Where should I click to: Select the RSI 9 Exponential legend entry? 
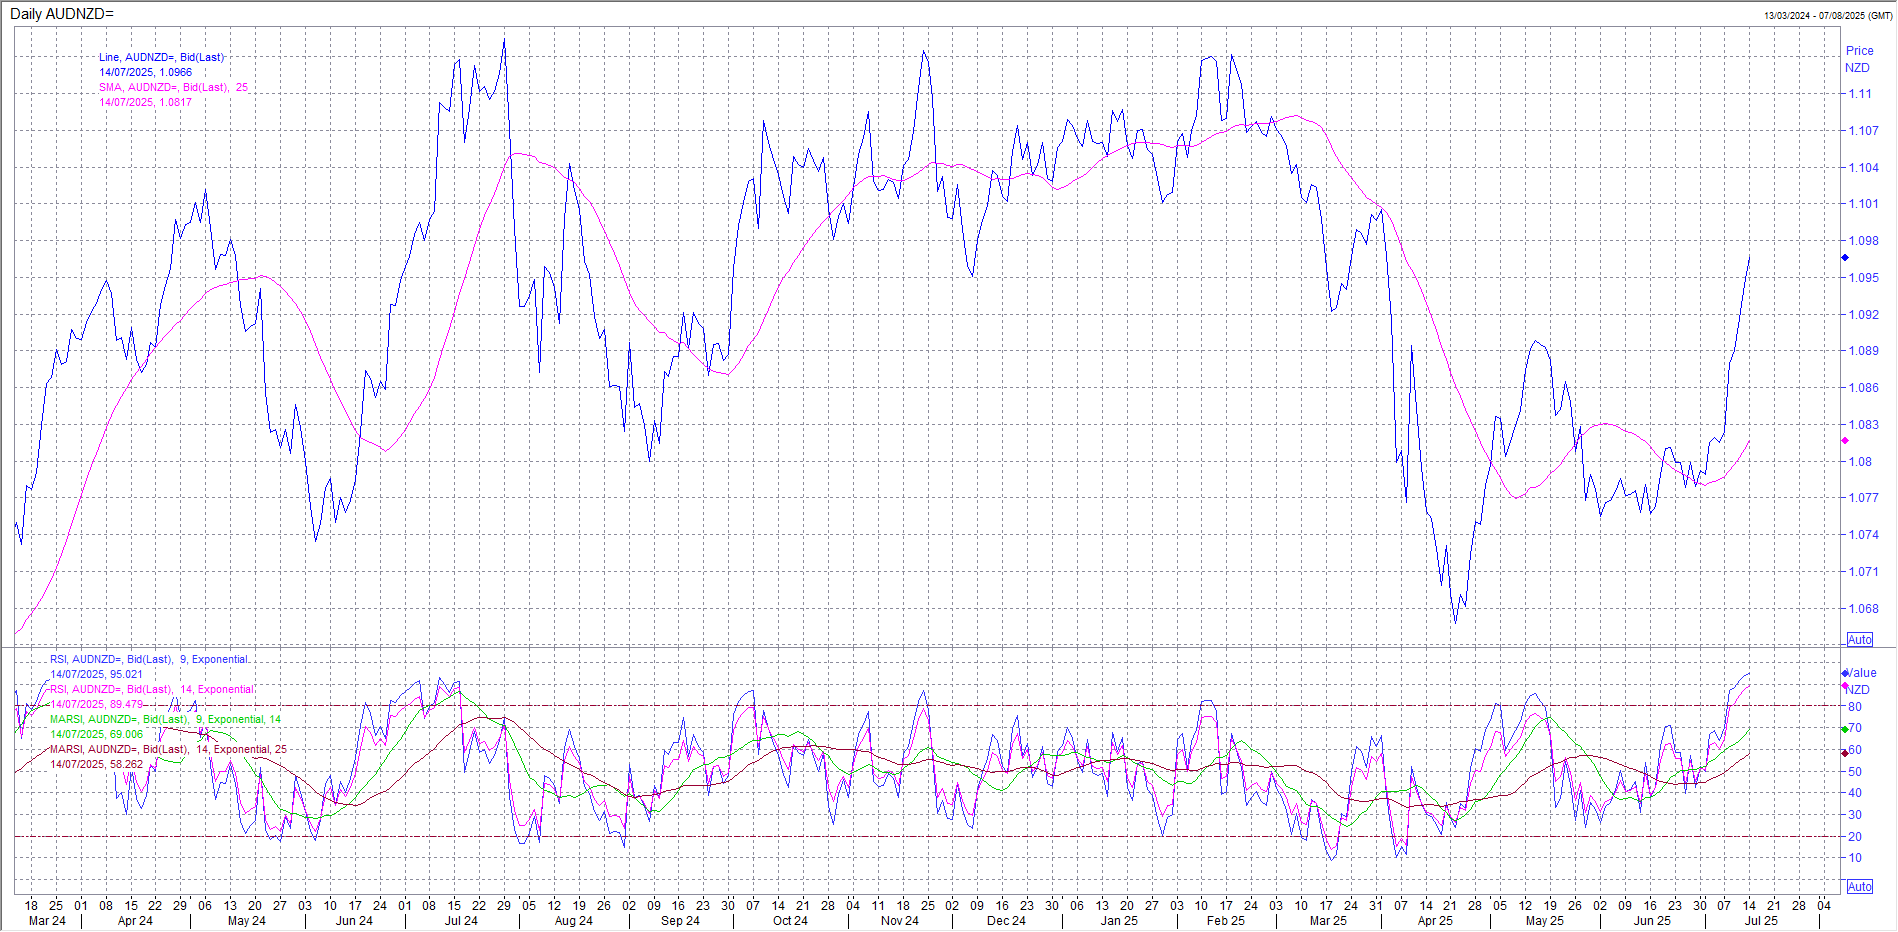click(150, 660)
